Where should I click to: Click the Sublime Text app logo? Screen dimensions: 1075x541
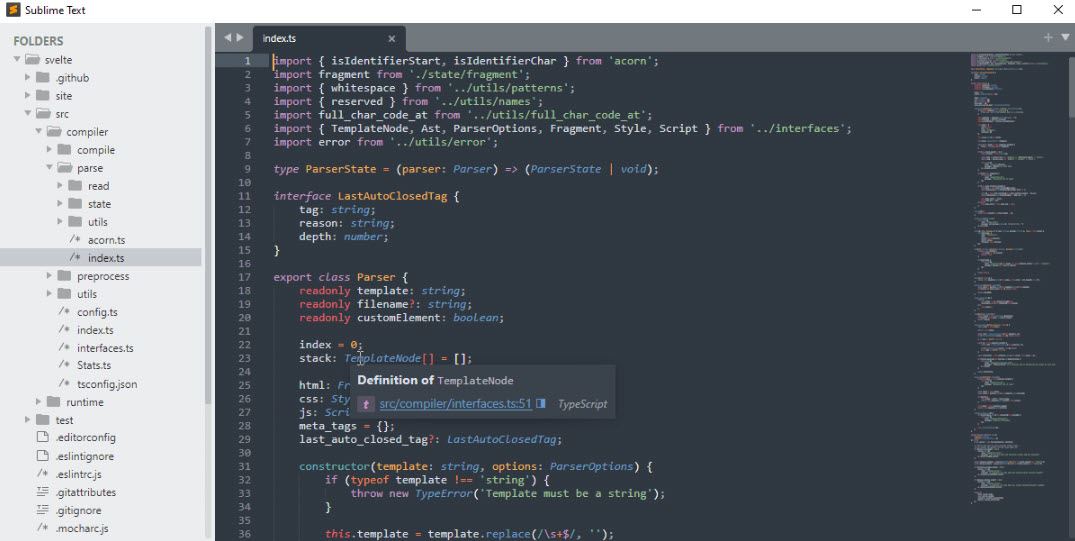click(x=13, y=10)
